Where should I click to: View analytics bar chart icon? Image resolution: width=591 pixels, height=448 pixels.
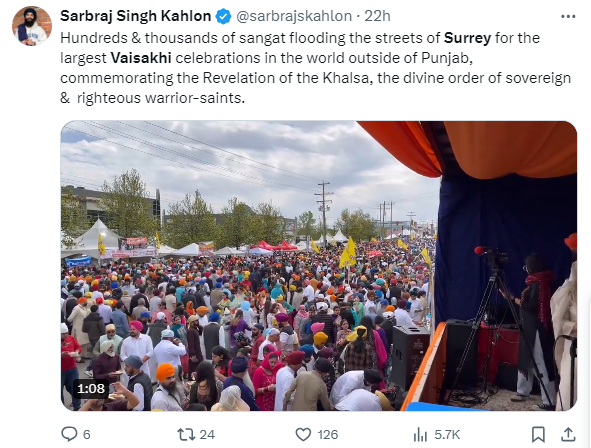420,434
